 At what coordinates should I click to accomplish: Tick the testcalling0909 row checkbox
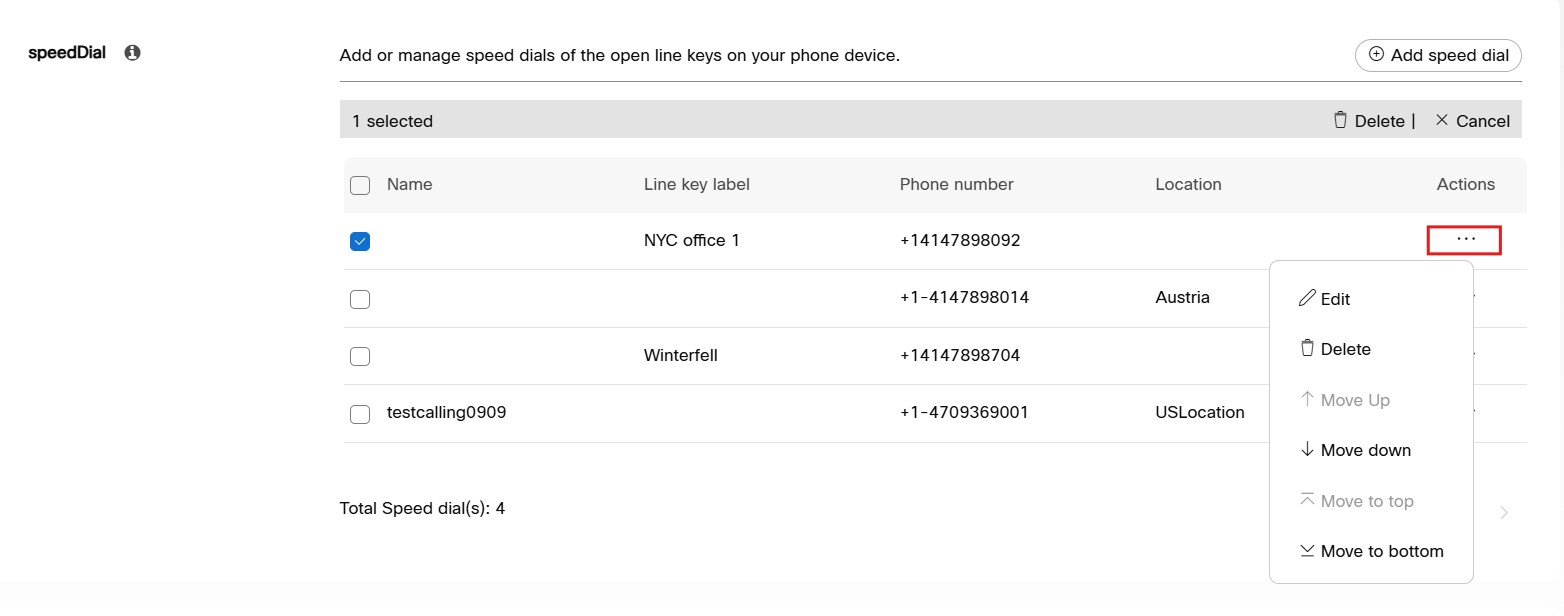[x=360, y=414]
